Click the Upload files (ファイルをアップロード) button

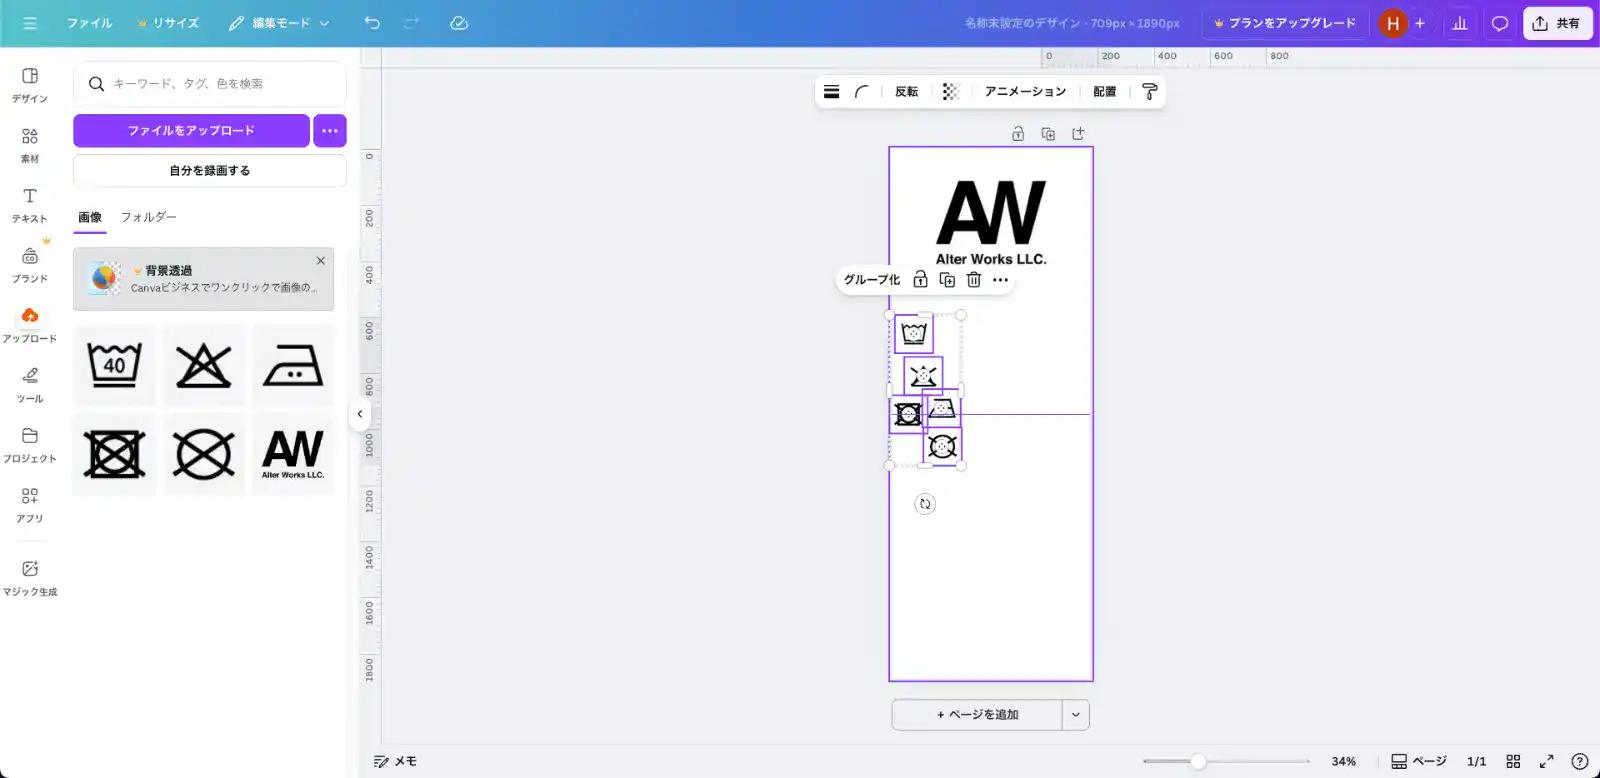[x=191, y=131]
